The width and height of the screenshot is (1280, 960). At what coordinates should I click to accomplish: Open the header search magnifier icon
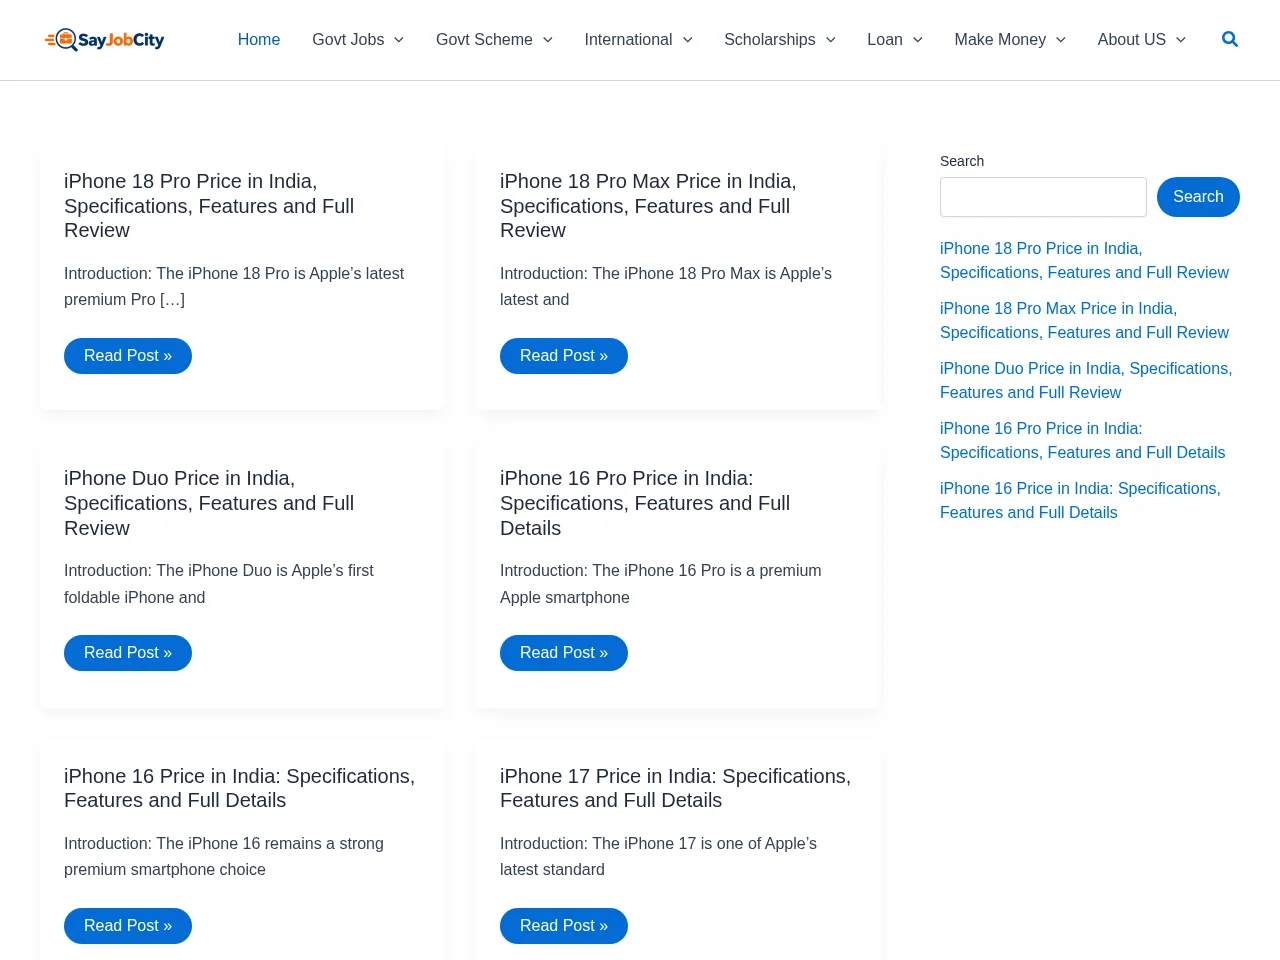[1230, 39]
